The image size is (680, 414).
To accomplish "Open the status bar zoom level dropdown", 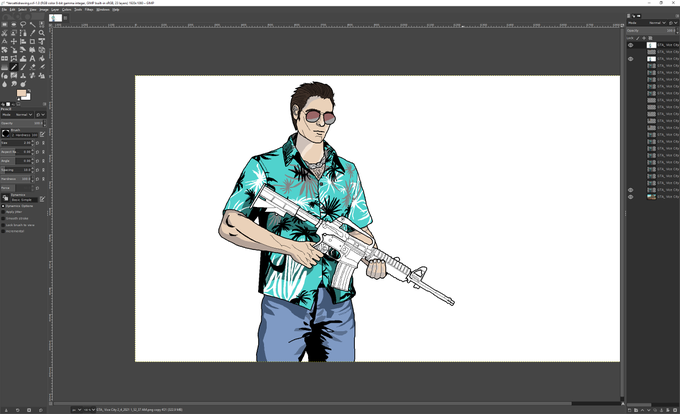I will [x=89, y=410].
